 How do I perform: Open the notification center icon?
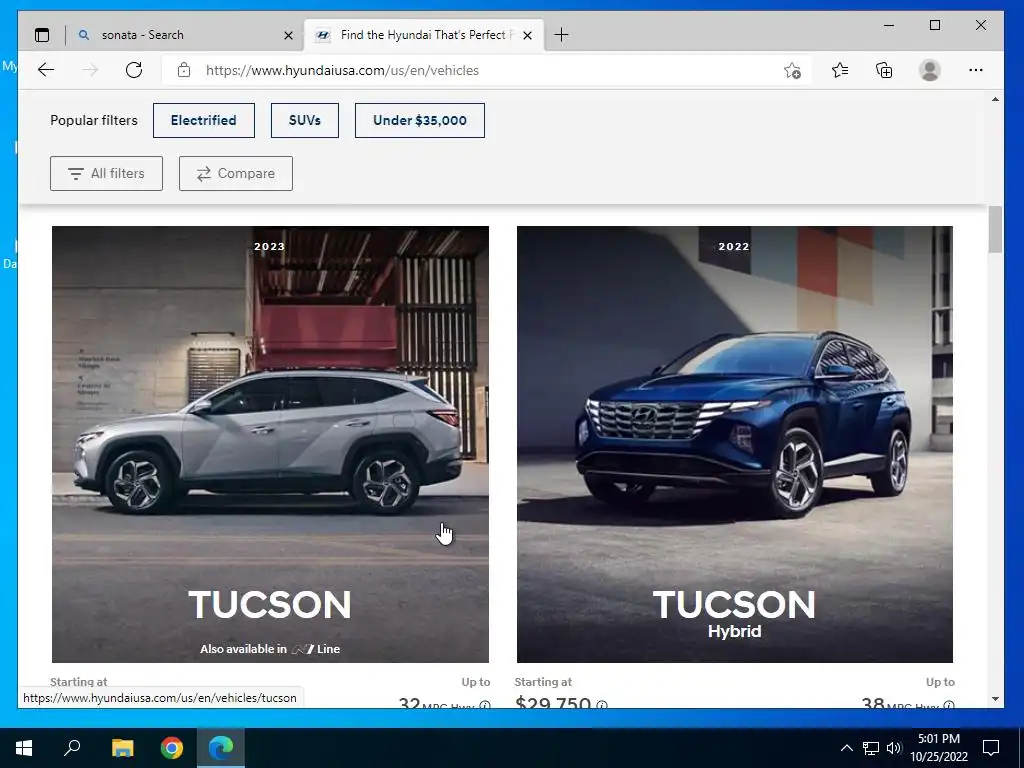pos(991,748)
